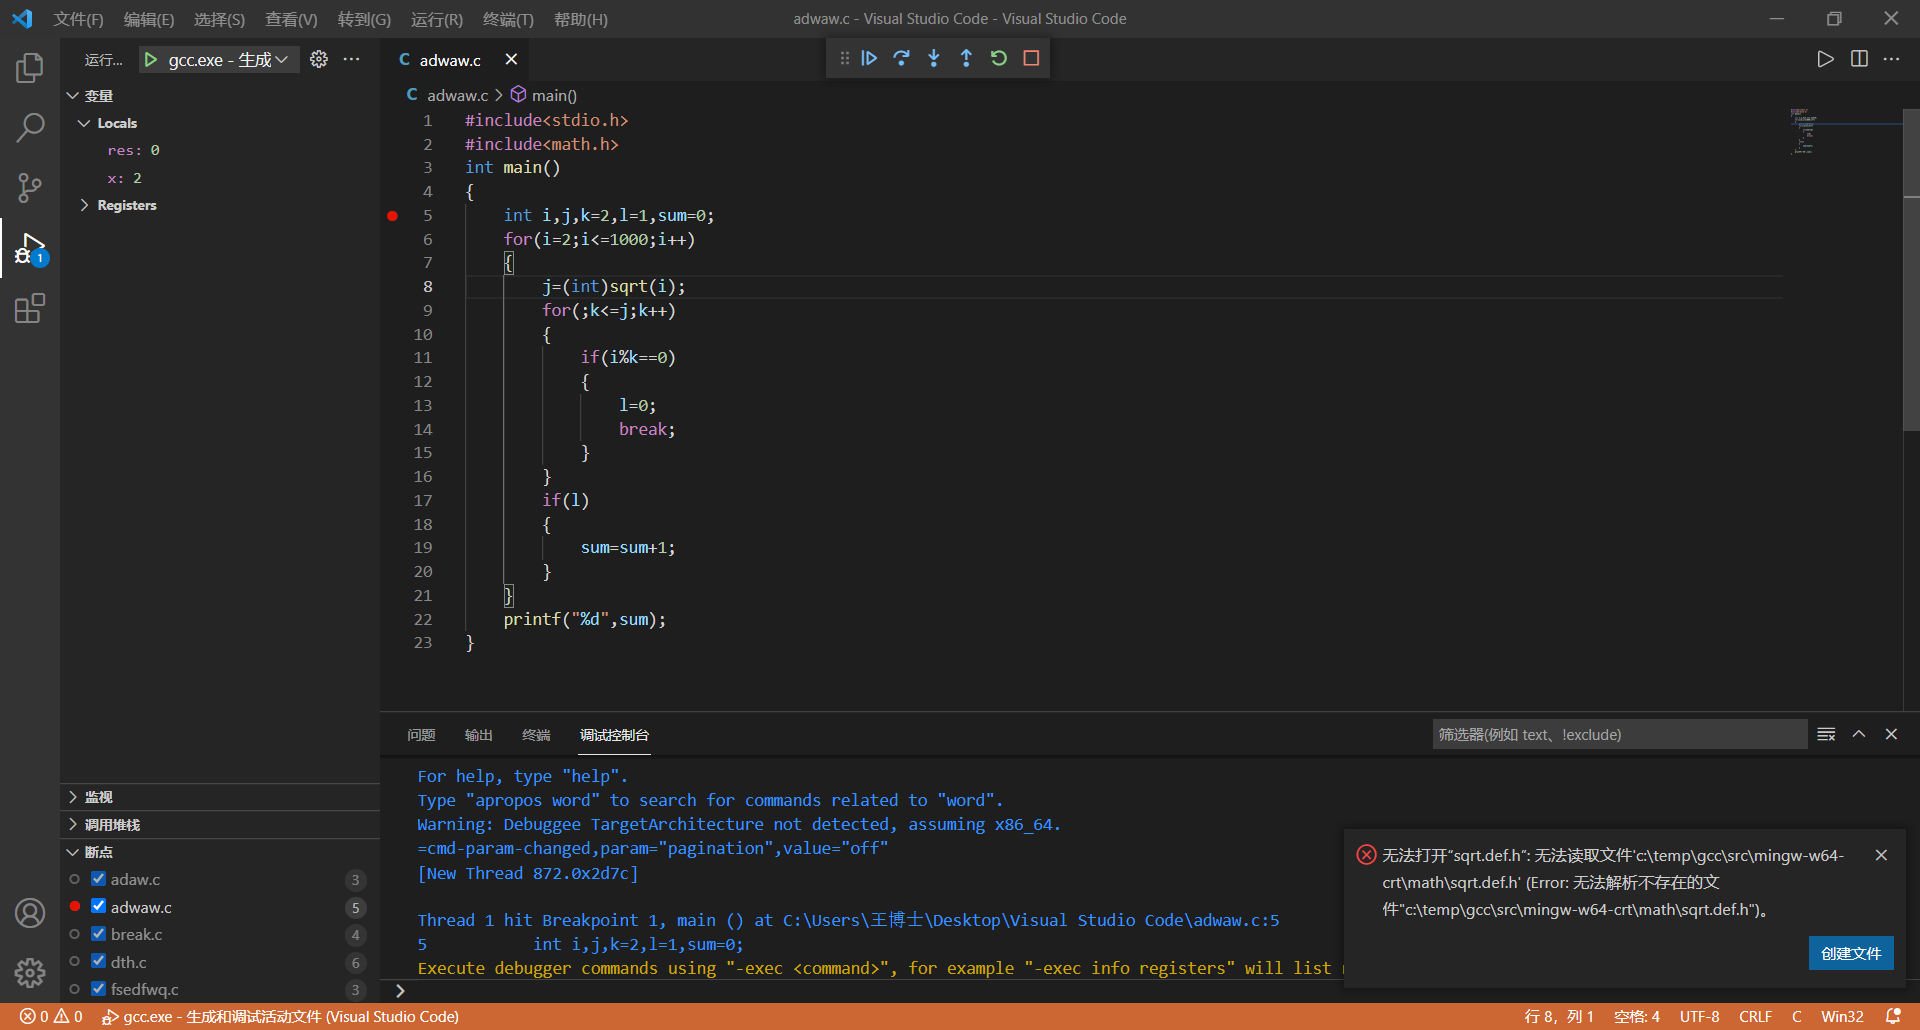The height and width of the screenshot is (1030, 1920).
Task: Open the 文件(F) menu
Action: pos(78,19)
